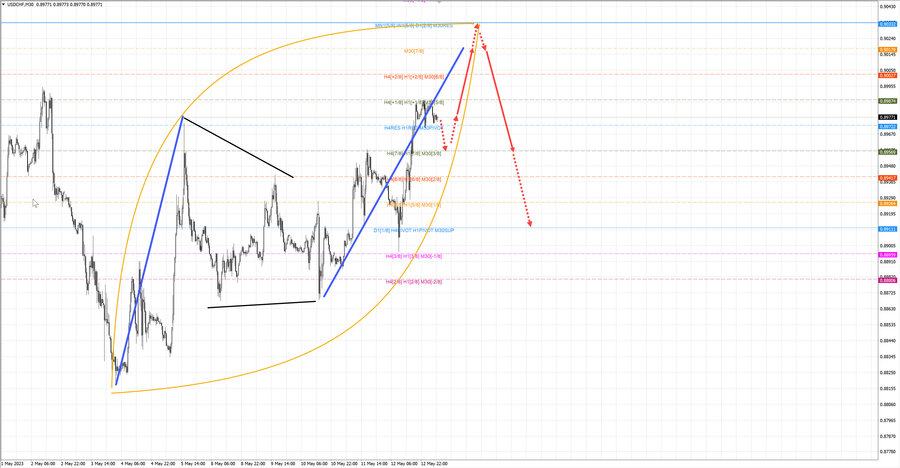Screen dimensions: 900x468
Task: Click the 0.90430 price scale value
Action: click(887, 7)
